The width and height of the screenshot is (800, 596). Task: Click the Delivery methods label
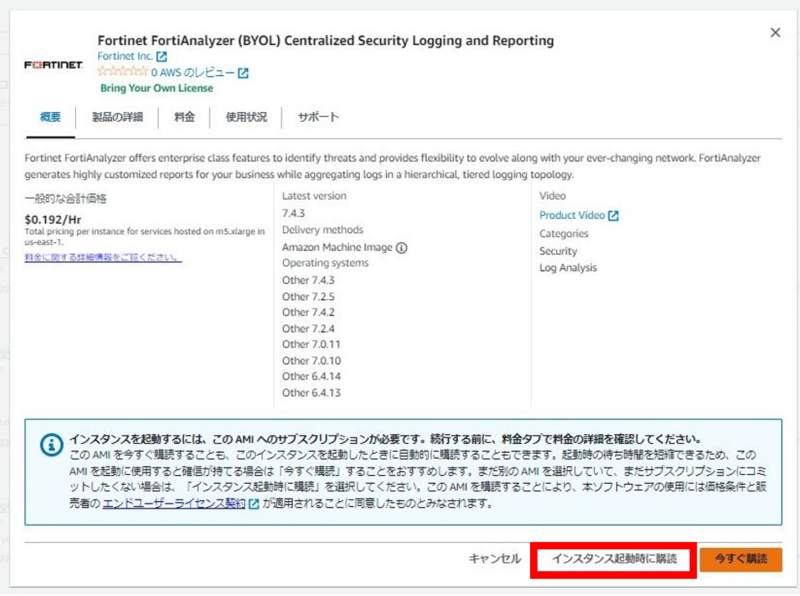tap(322, 230)
